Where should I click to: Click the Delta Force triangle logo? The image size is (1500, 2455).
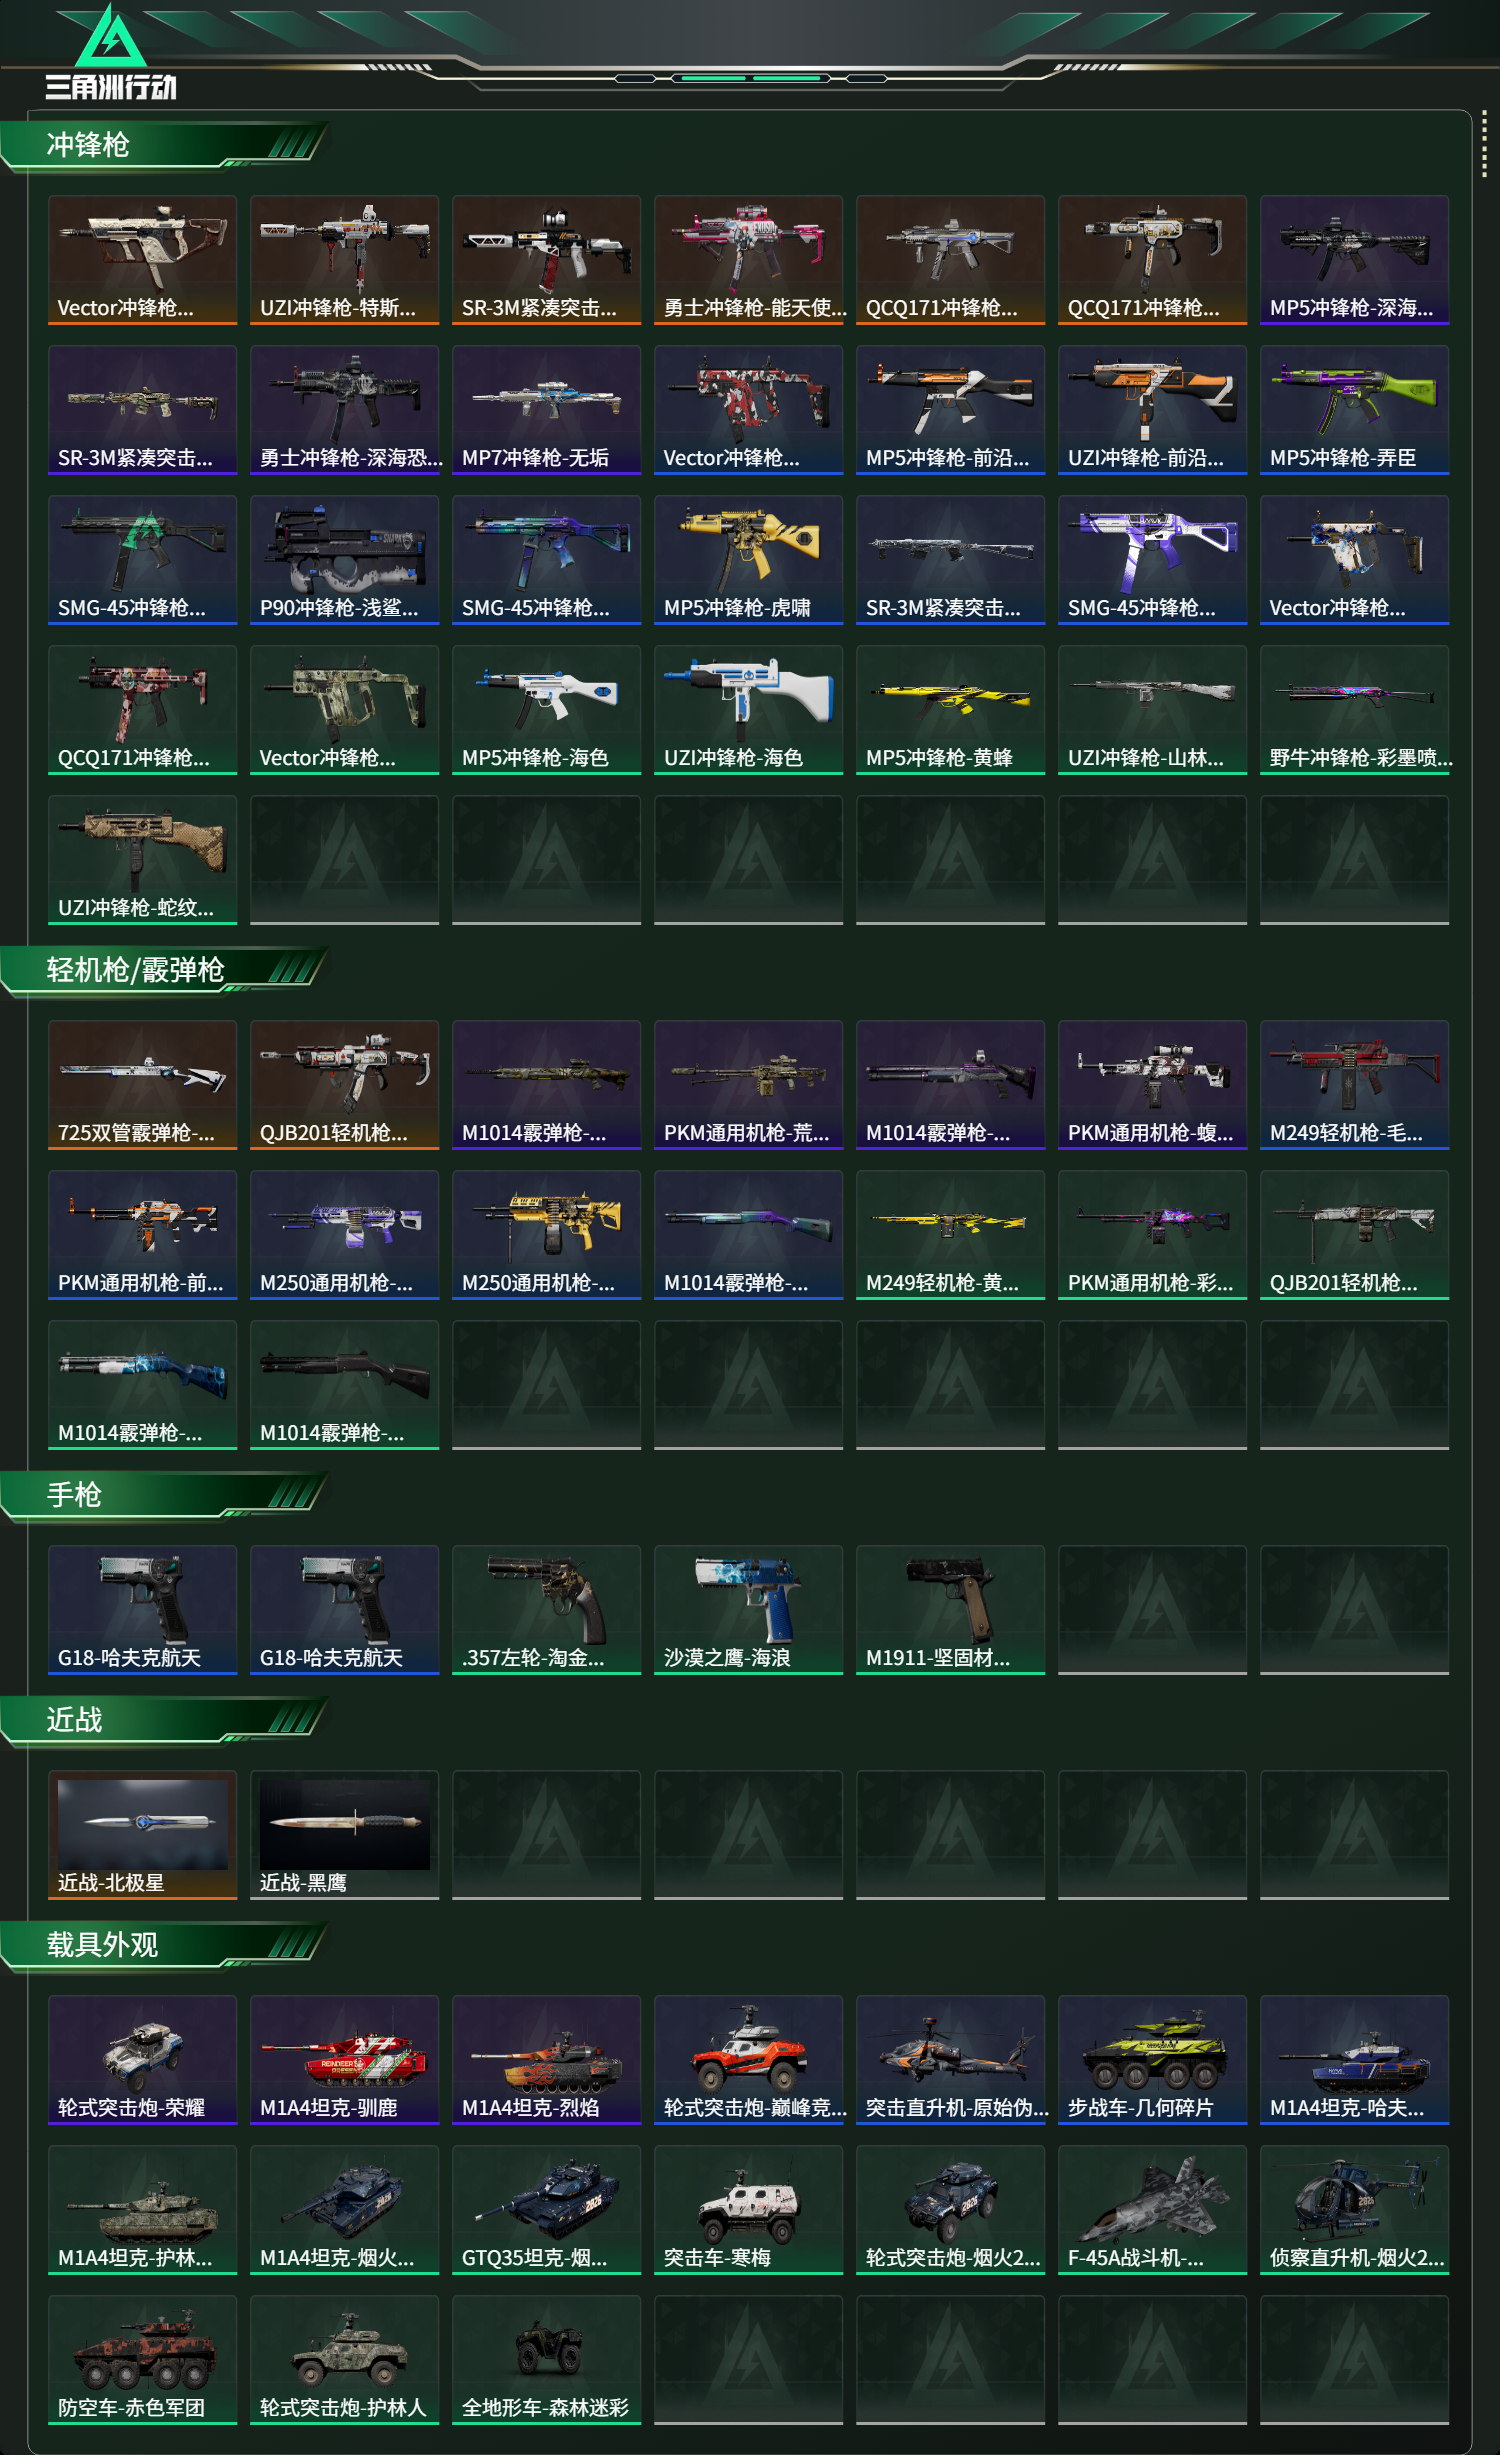click(x=111, y=36)
